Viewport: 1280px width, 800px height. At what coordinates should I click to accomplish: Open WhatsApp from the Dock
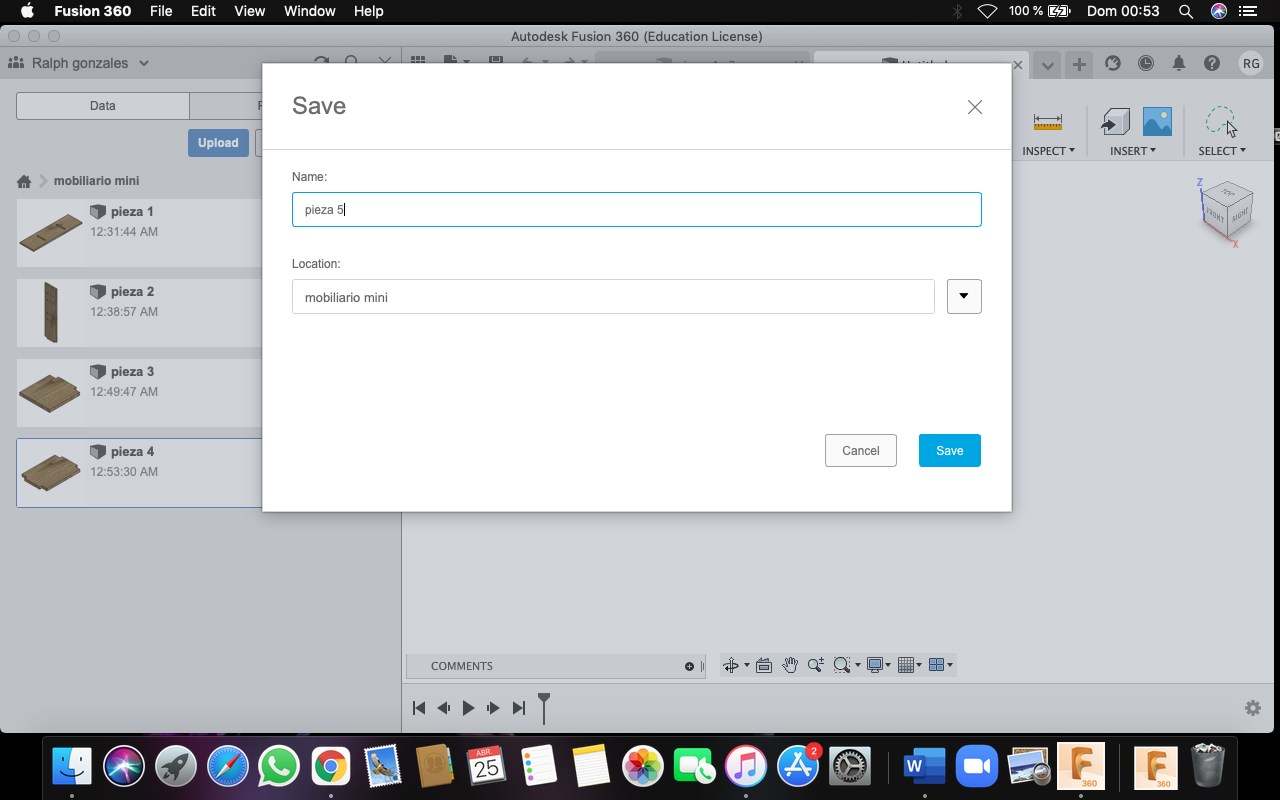(279, 767)
